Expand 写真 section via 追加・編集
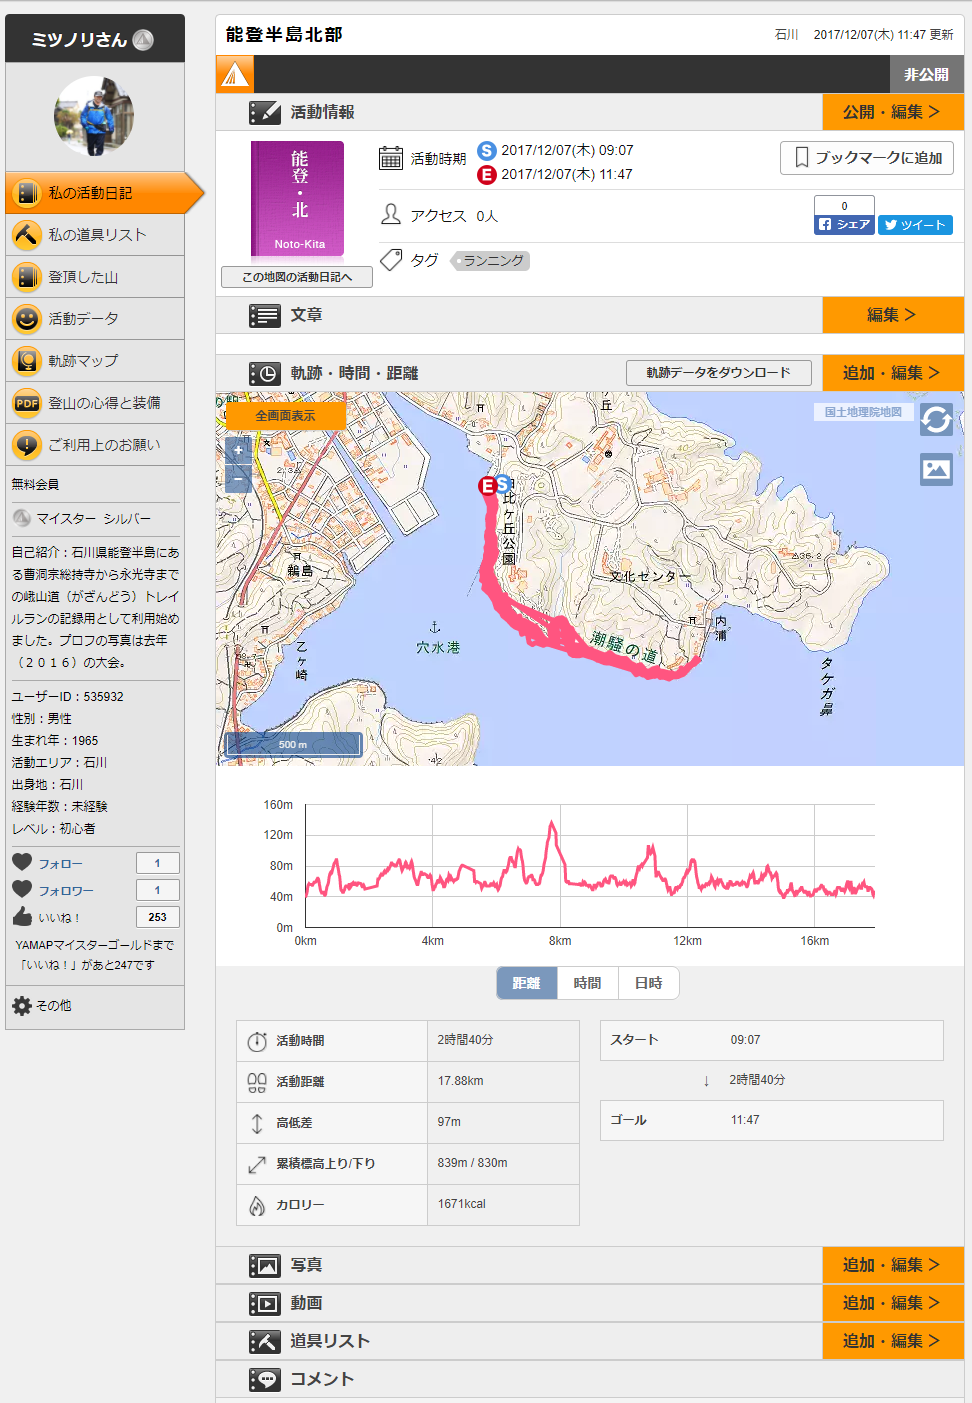The image size is (972, 1403). click(892, 1265)
